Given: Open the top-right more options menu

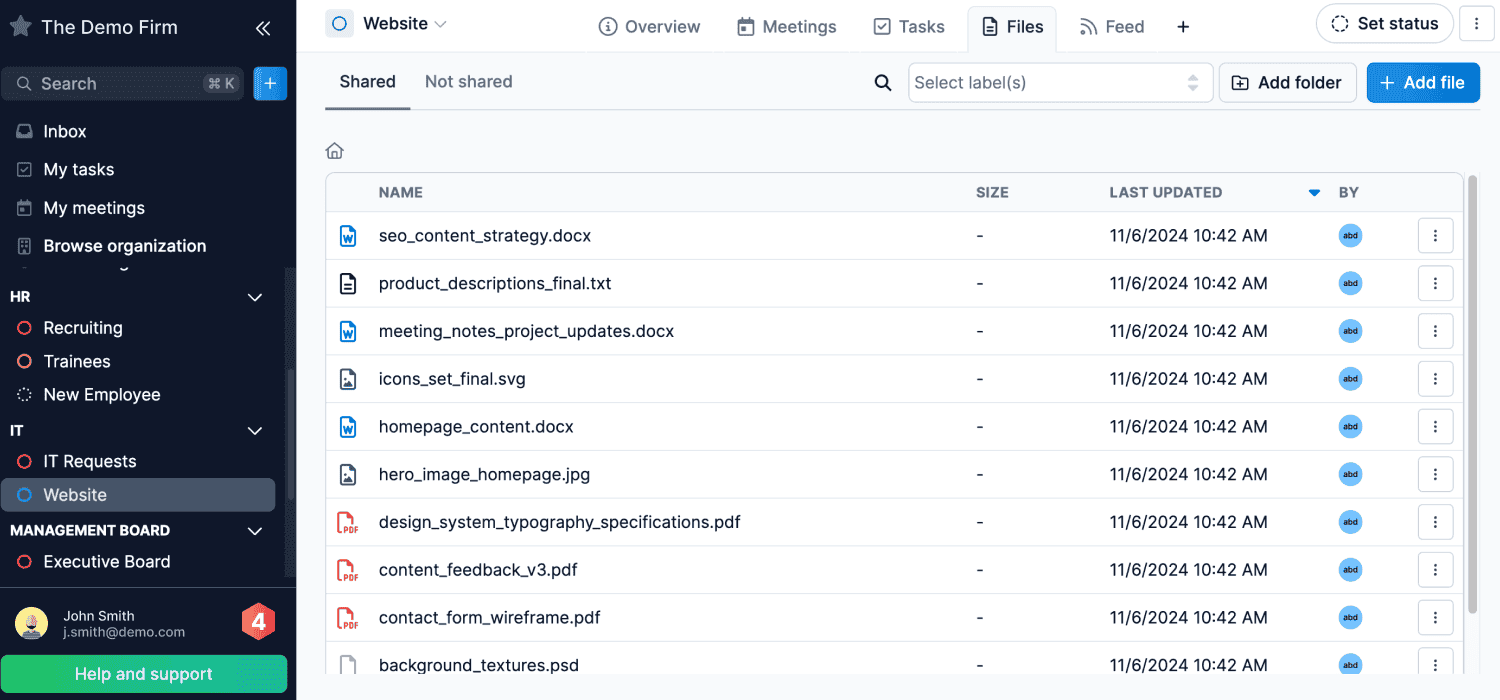Looking at the screenshot, I should point(1476,24).
